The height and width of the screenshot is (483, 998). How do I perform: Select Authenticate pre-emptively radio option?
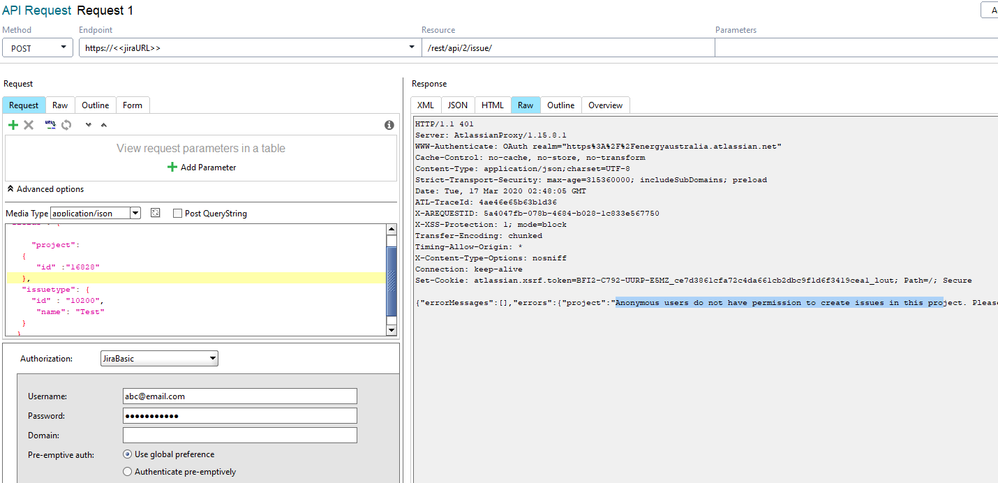click(x=127, y=472)
